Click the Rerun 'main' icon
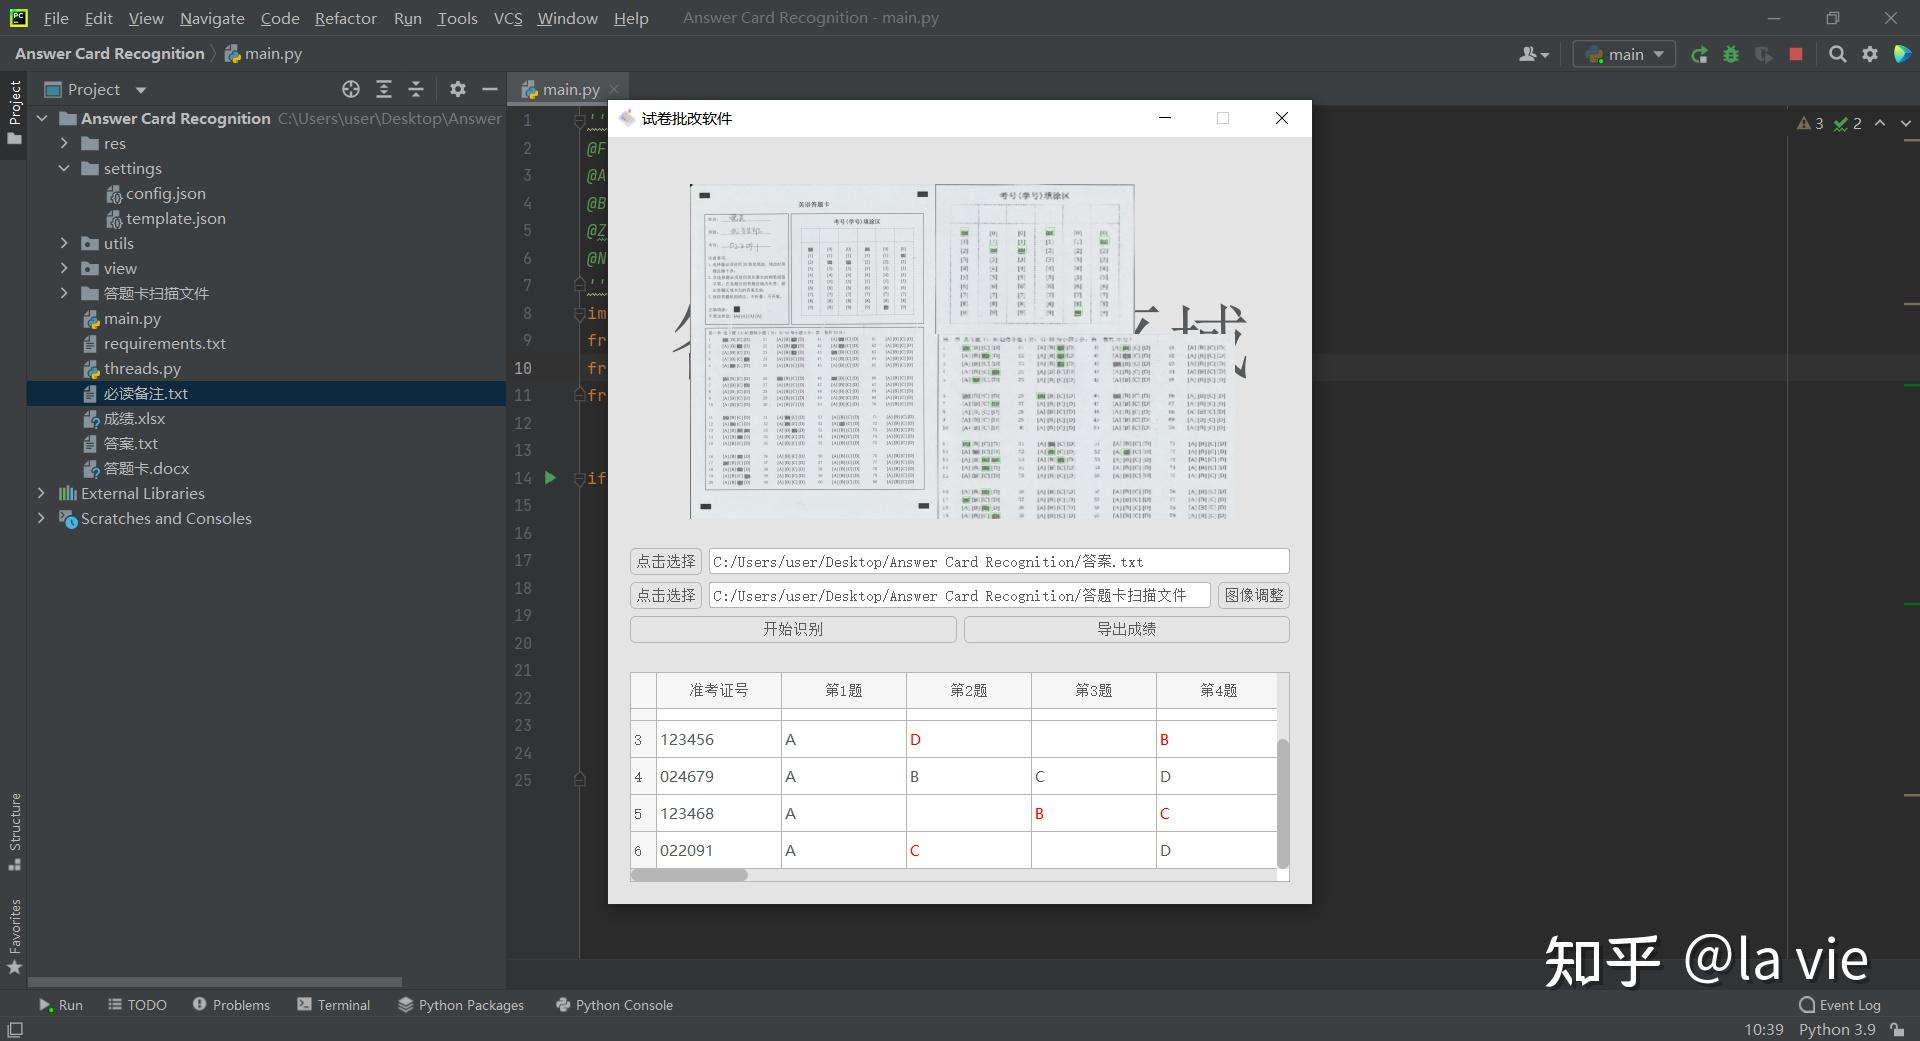 coord(1699,55)
